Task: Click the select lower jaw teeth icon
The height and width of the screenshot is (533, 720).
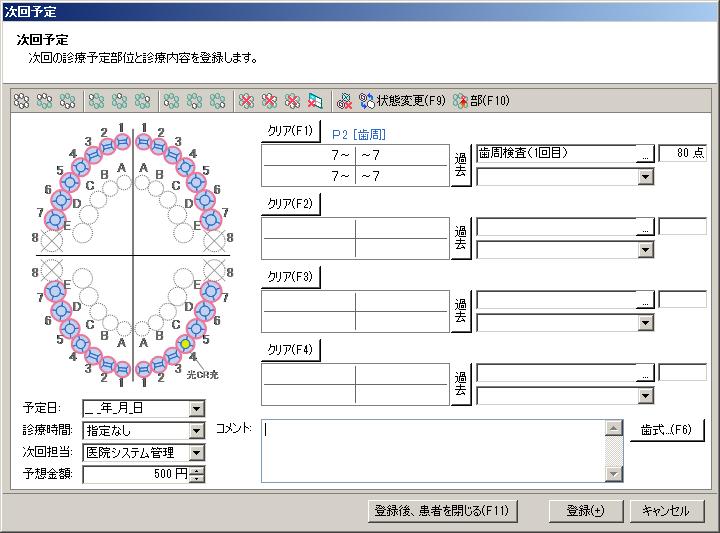Action: 68,101
